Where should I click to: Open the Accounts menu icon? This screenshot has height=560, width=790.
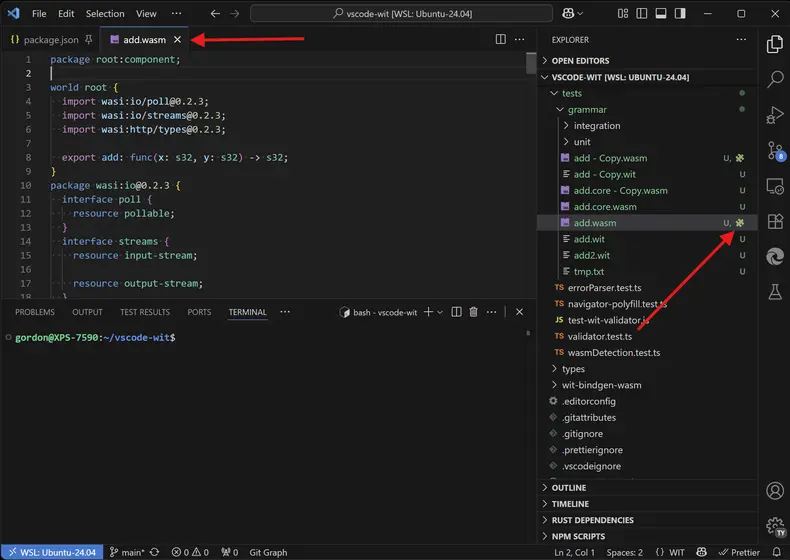click(774, 491)
